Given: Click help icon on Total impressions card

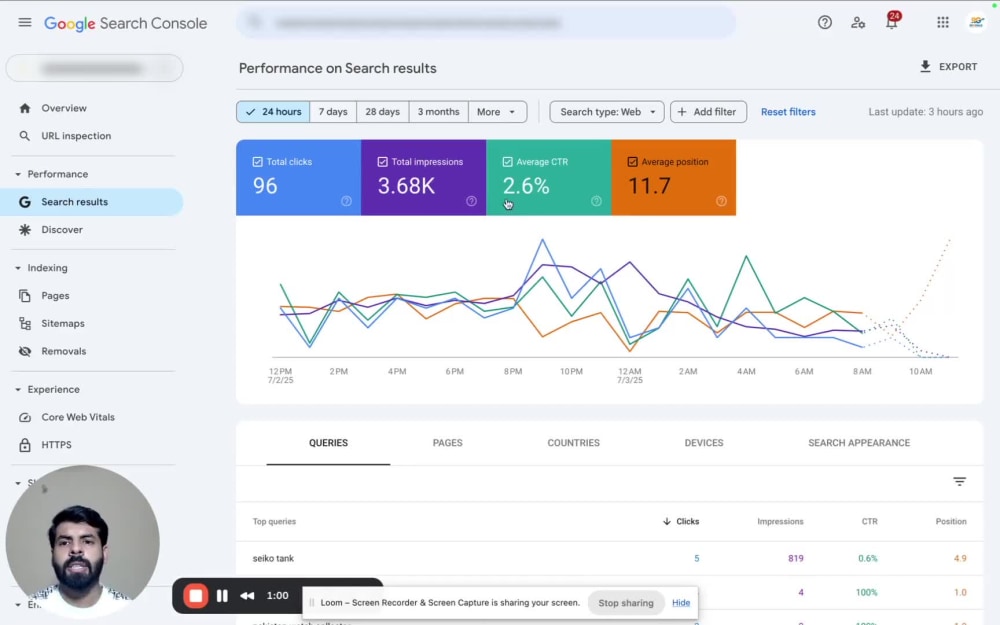Looking at the screenshot, I should 471,201.
